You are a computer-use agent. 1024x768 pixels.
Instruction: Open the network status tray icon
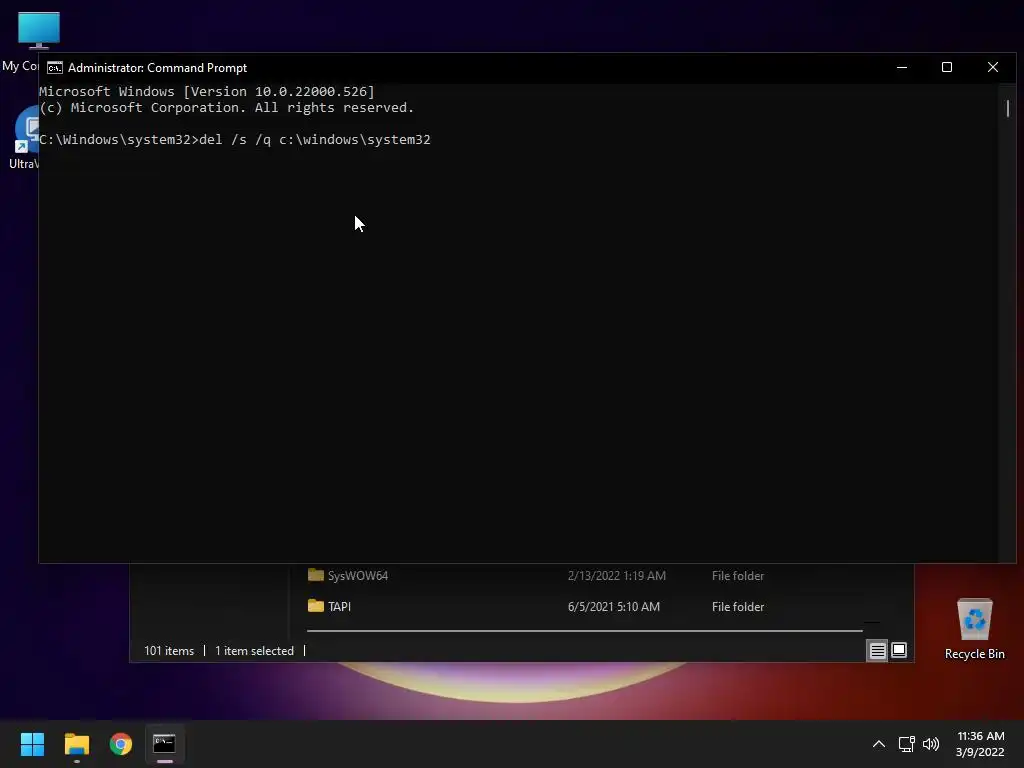tap(906, 744)
